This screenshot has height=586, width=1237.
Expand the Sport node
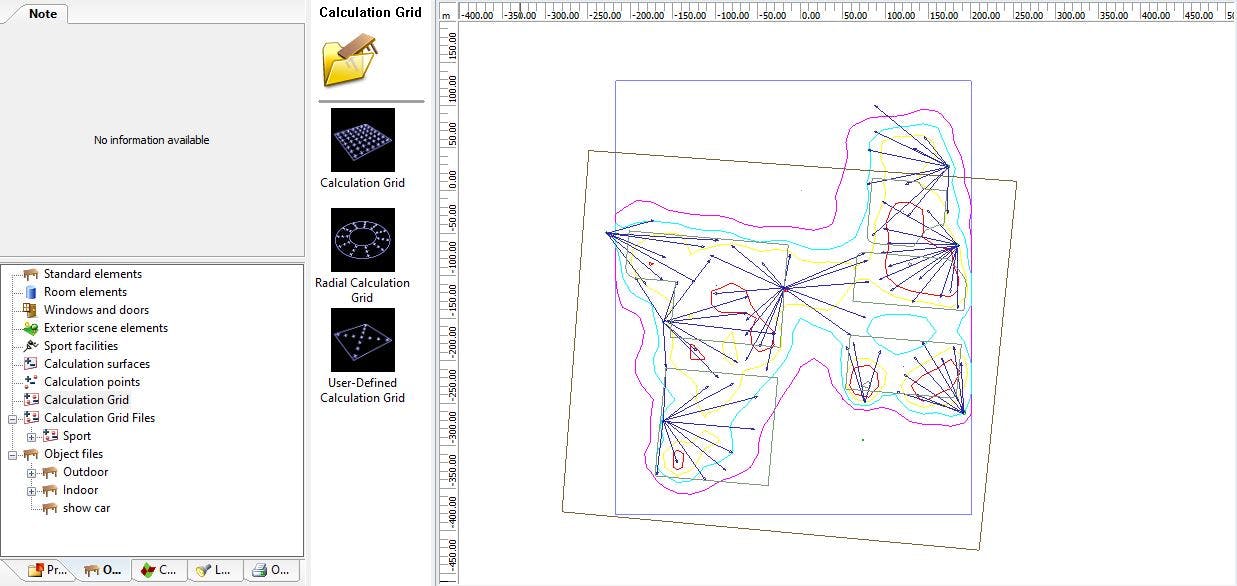(32, 436)
